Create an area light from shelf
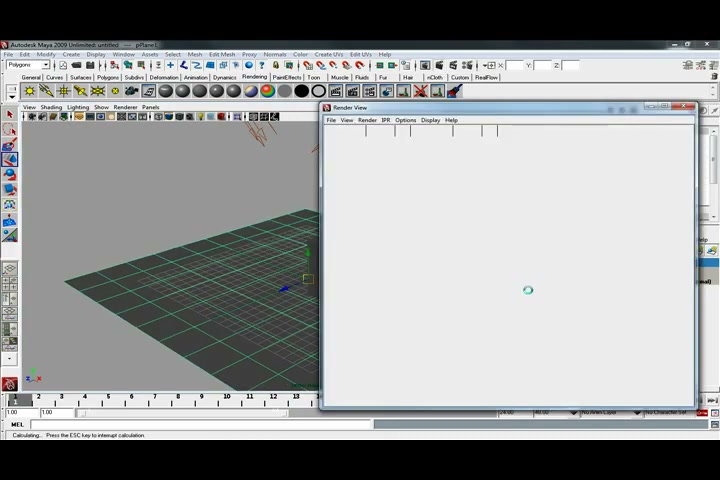720x480 pixels. pos(97,91)
